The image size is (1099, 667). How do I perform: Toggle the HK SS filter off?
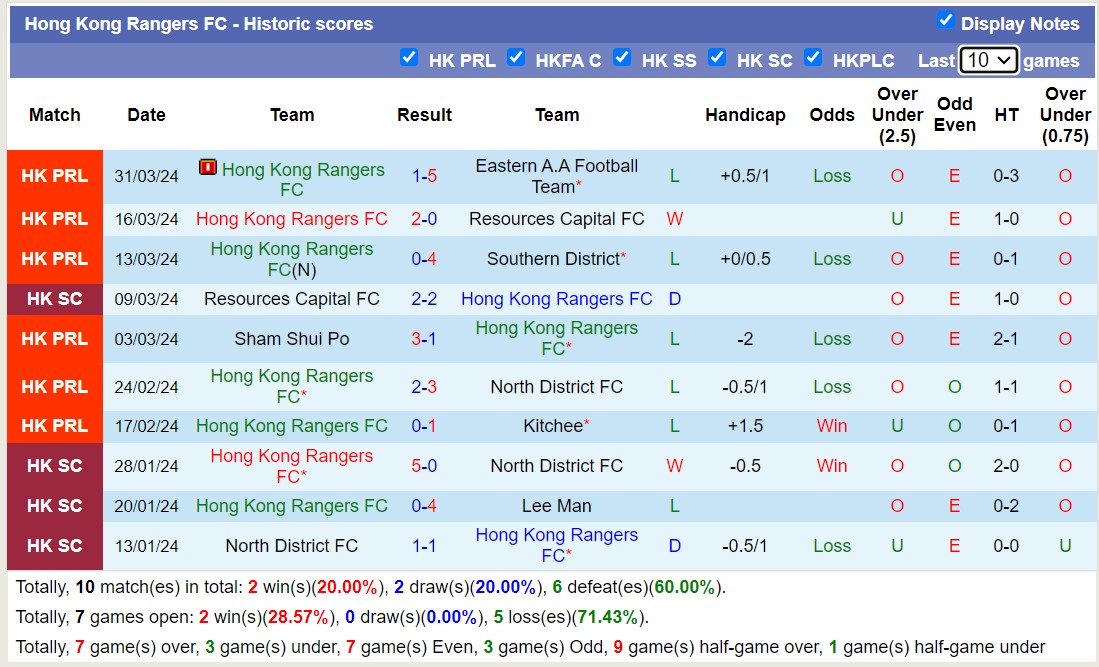(x=623, y=58)
